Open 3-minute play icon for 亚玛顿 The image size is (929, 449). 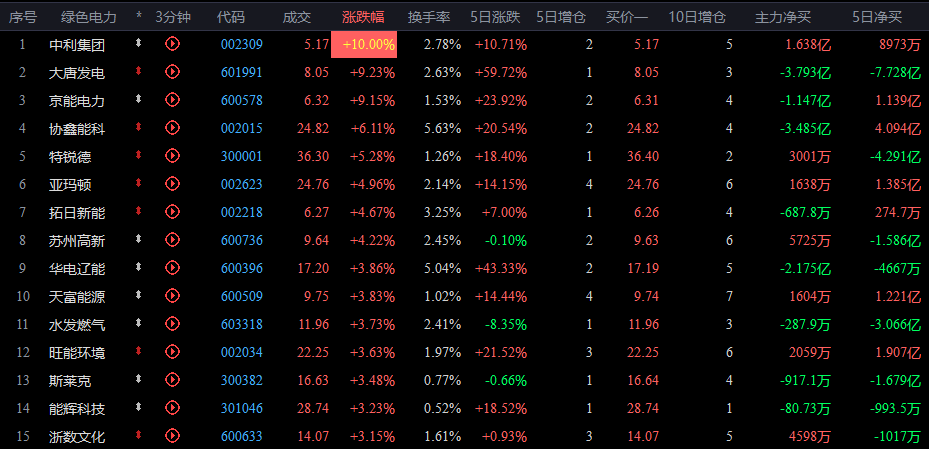172,184
